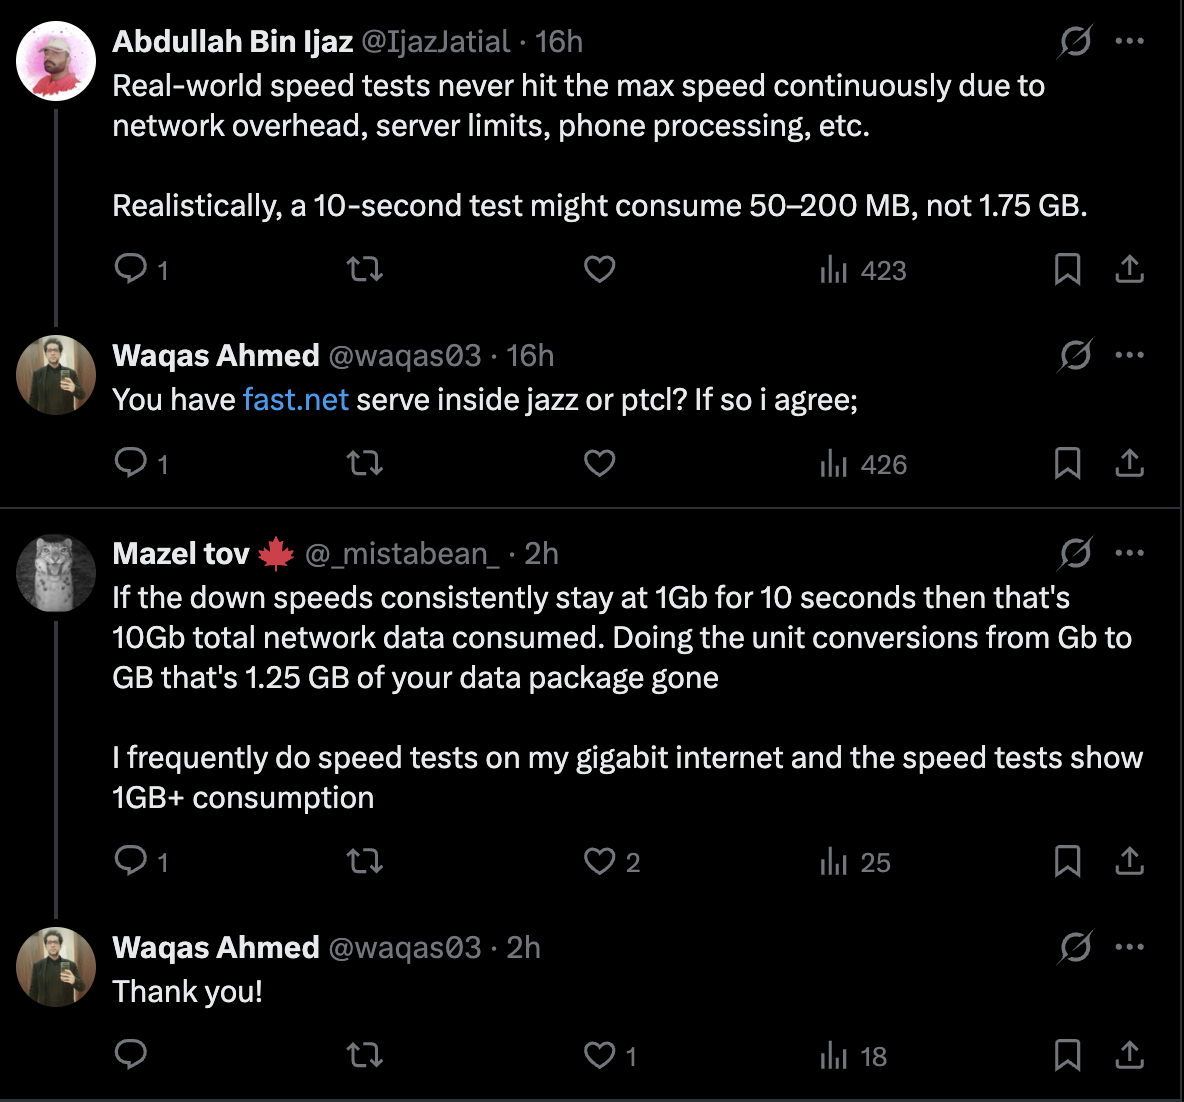Open the fast.net link
1184x1102 pixels.
[295, 400]
